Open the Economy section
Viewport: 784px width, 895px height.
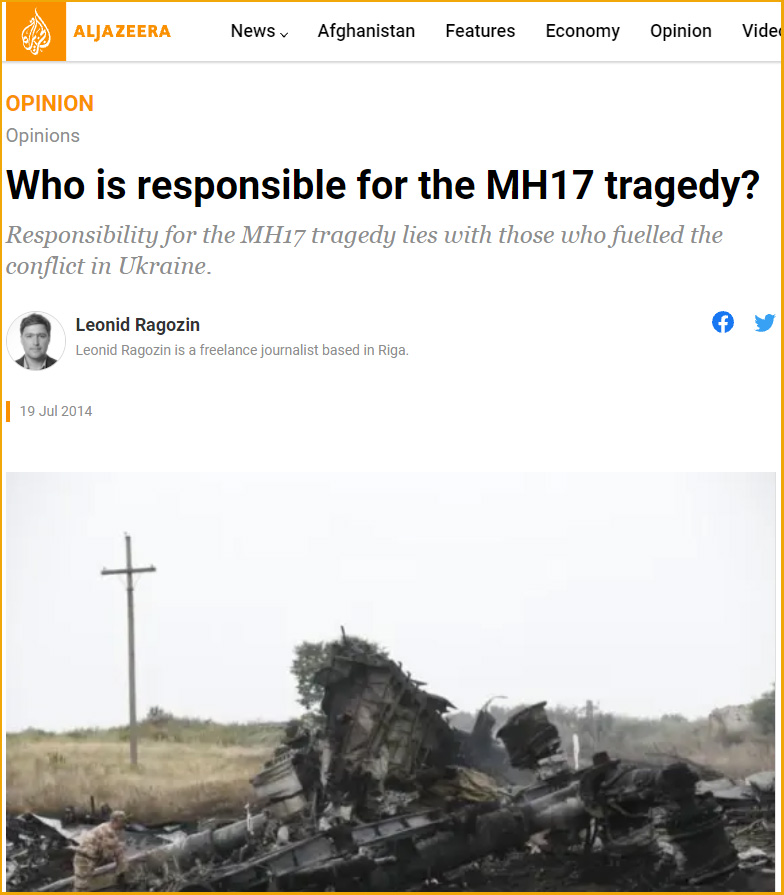pyautogui.click(x=583, y=31)
